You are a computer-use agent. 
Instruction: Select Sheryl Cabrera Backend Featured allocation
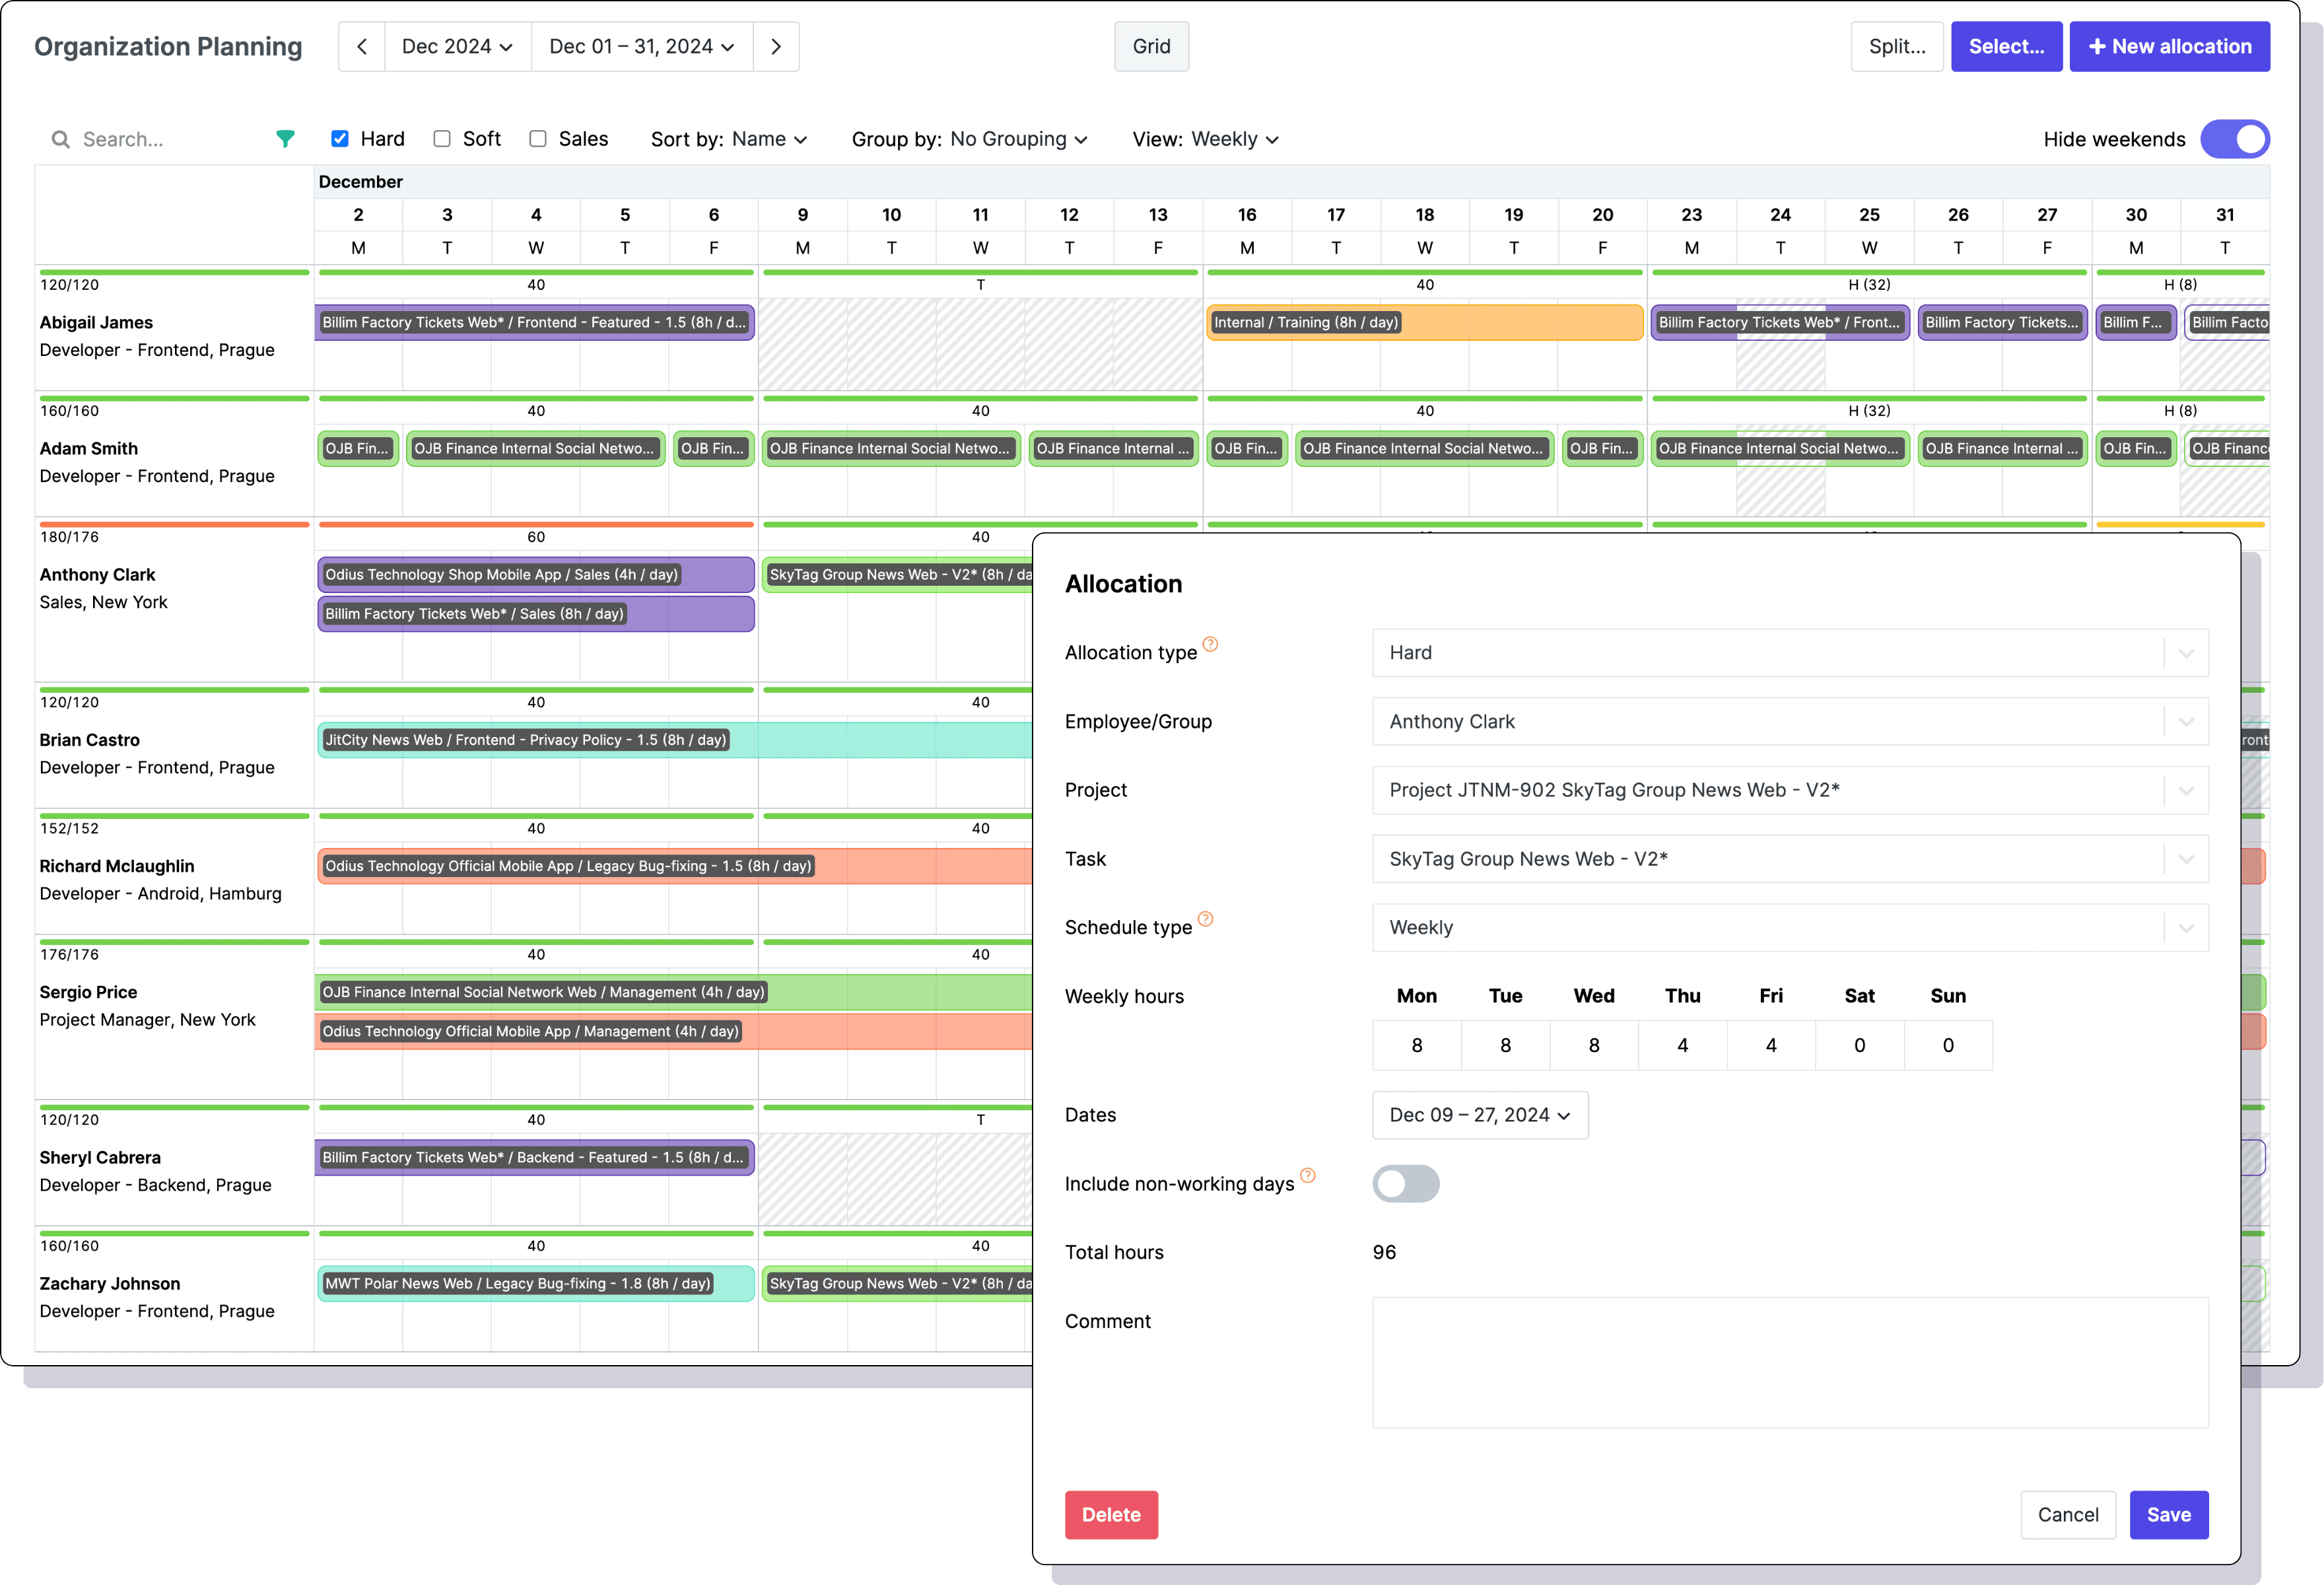pyautogui.click(x=535, y=1157)
